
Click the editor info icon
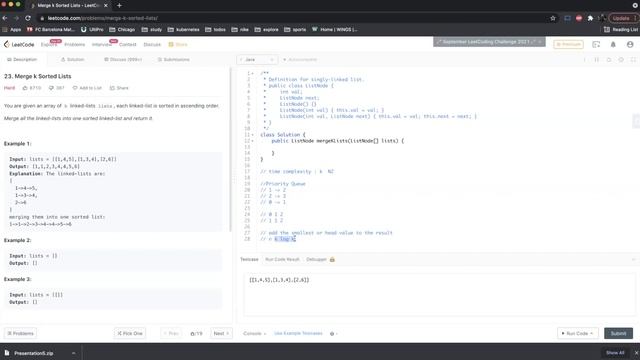click(584, 60)
